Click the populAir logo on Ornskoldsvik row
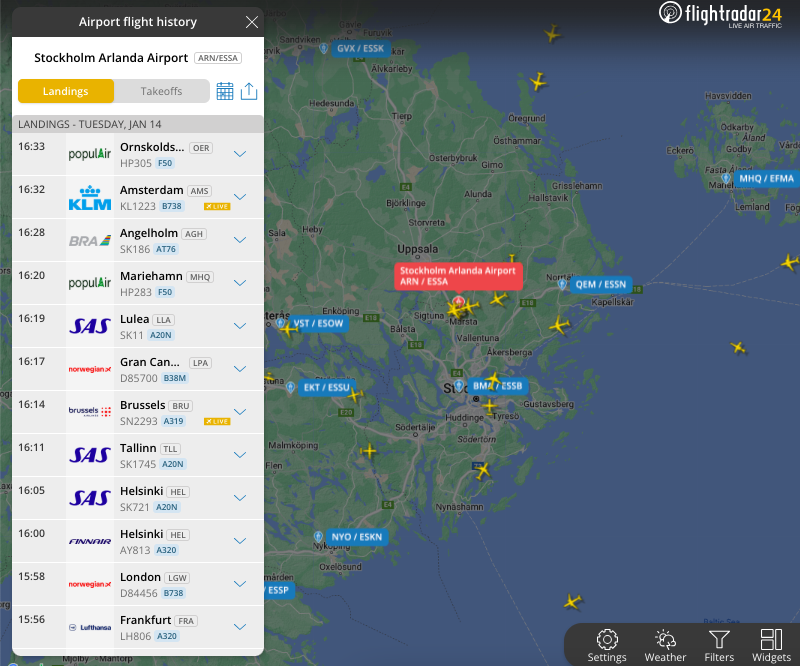 [x=90, y=154]
